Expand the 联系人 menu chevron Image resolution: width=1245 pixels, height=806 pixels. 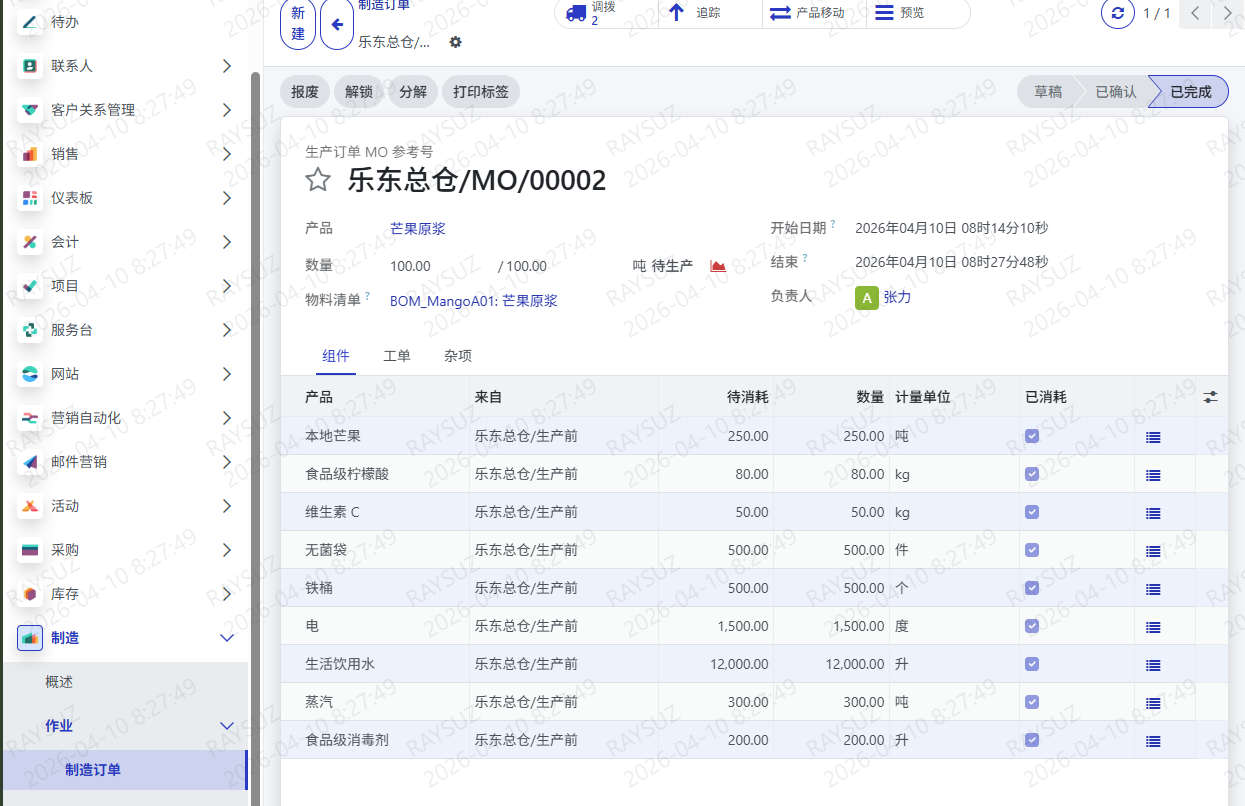coord(227,66)
